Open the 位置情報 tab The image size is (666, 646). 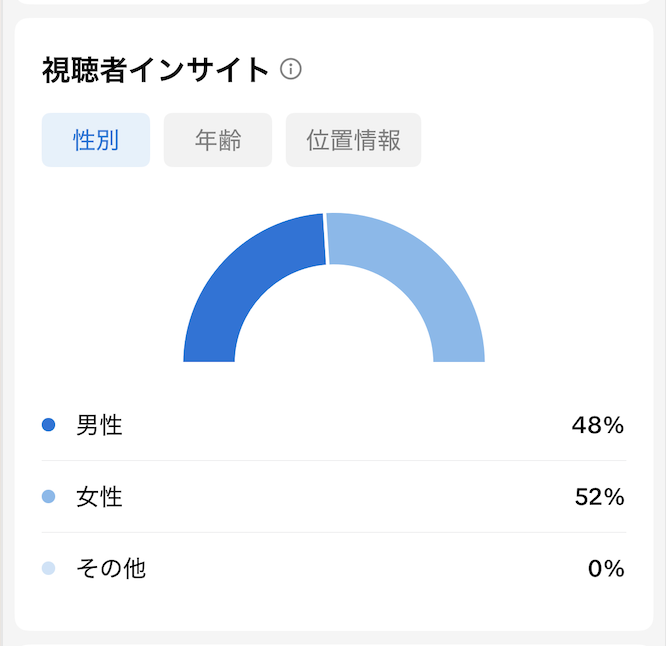tap(353, 140)
